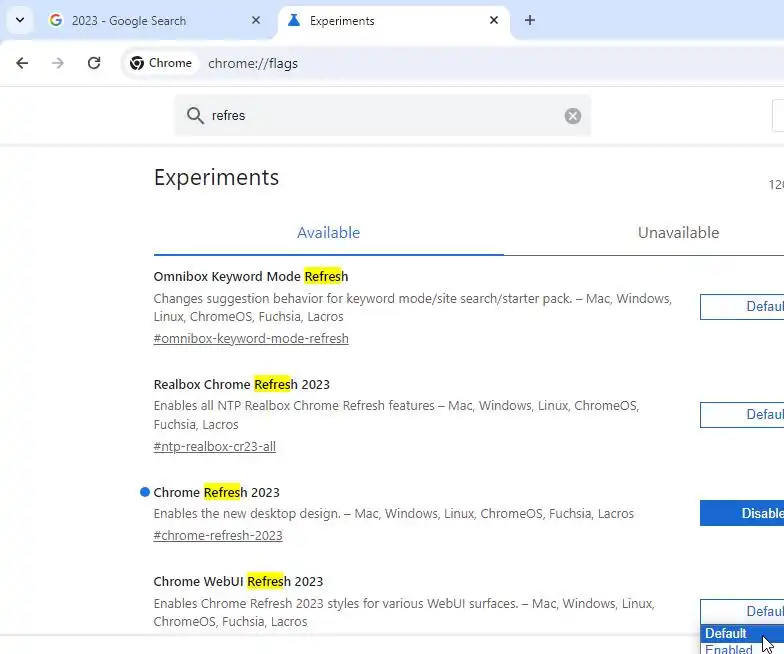Click the blue modified-flag dot indicator
Image resolution: width=784 pixels, height=654 pixels.
point(145,492)
